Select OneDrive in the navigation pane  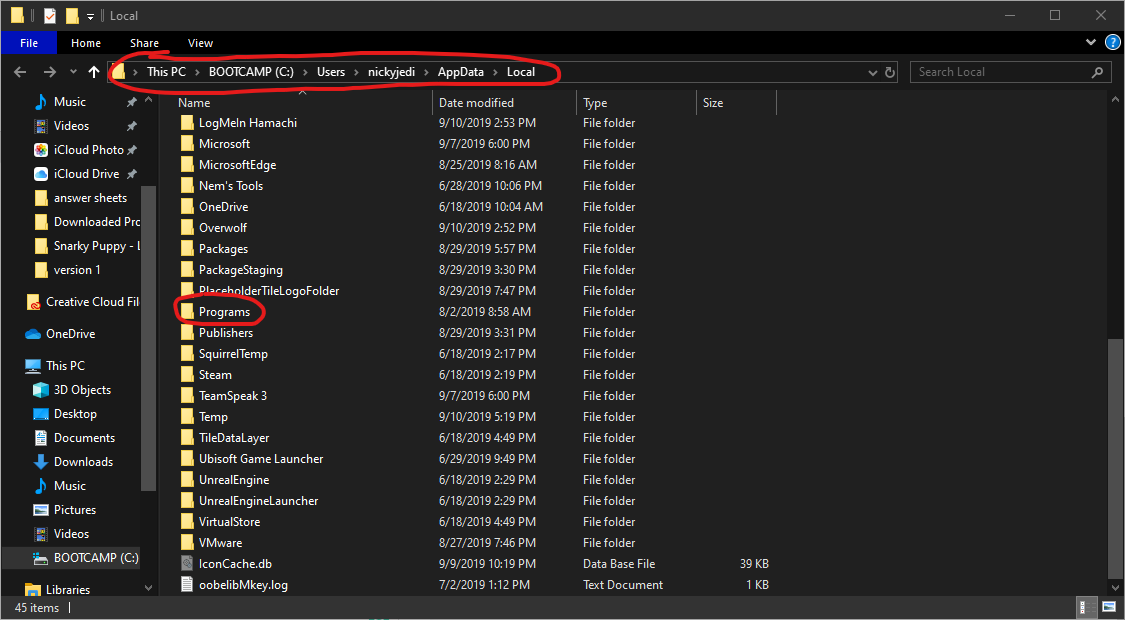click(70, 334)
